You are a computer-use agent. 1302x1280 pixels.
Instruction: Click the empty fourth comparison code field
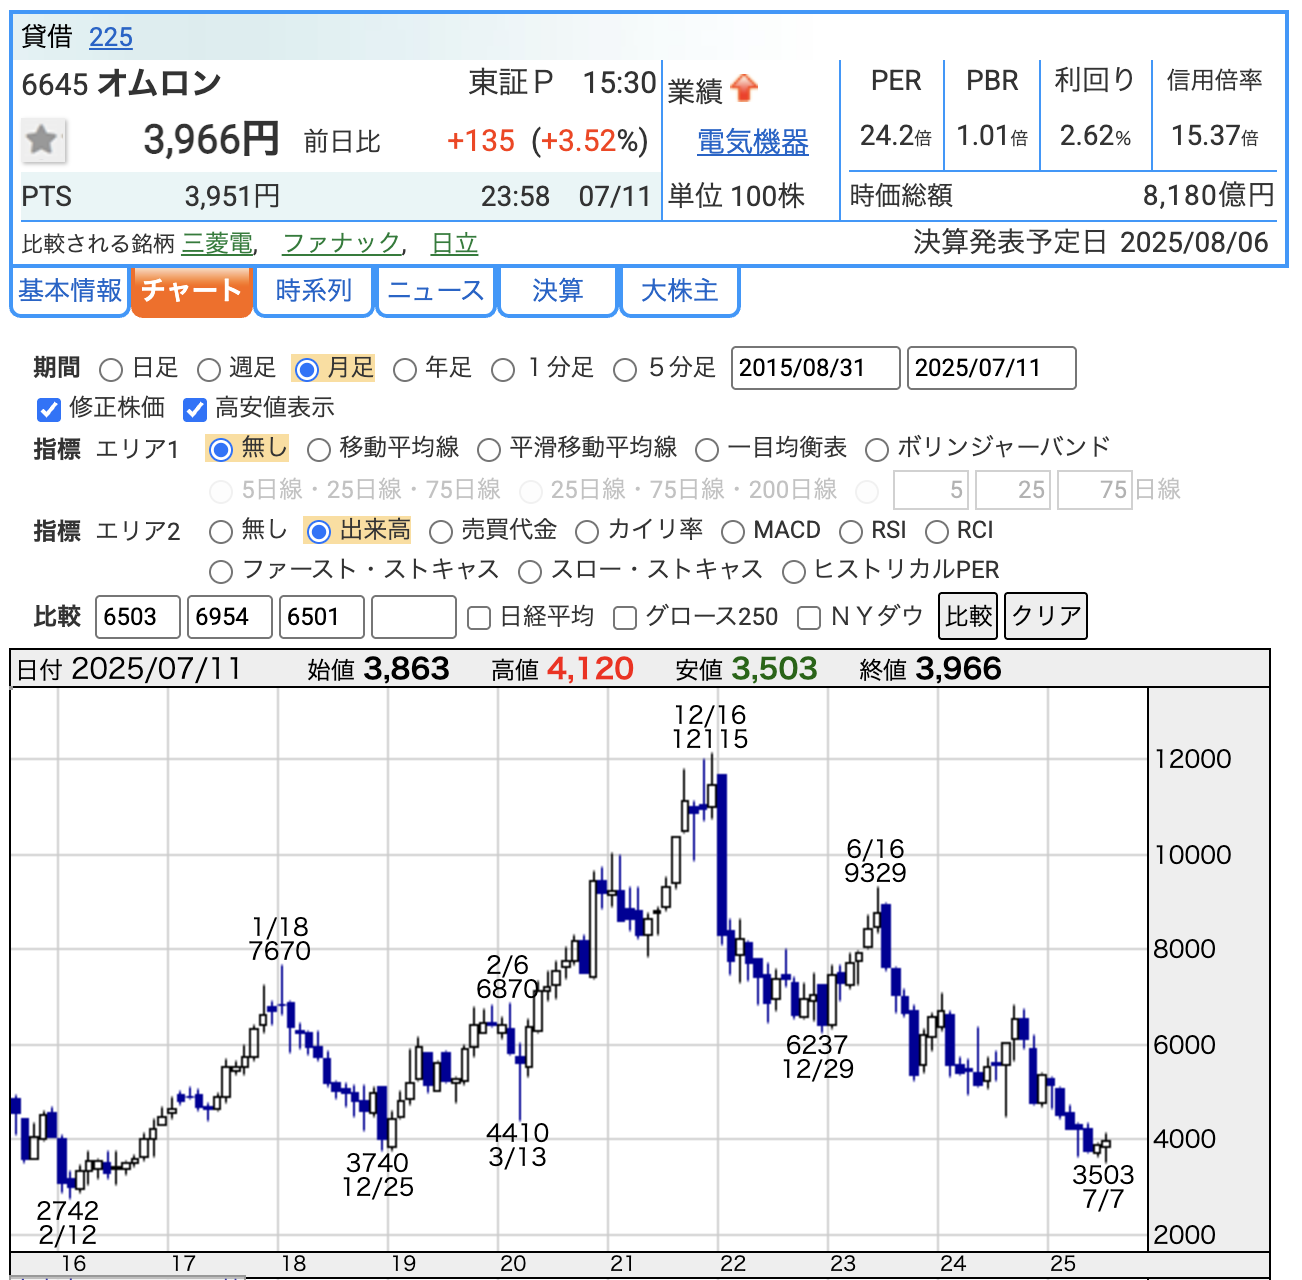pyautogui.click(x=414, y=617)
